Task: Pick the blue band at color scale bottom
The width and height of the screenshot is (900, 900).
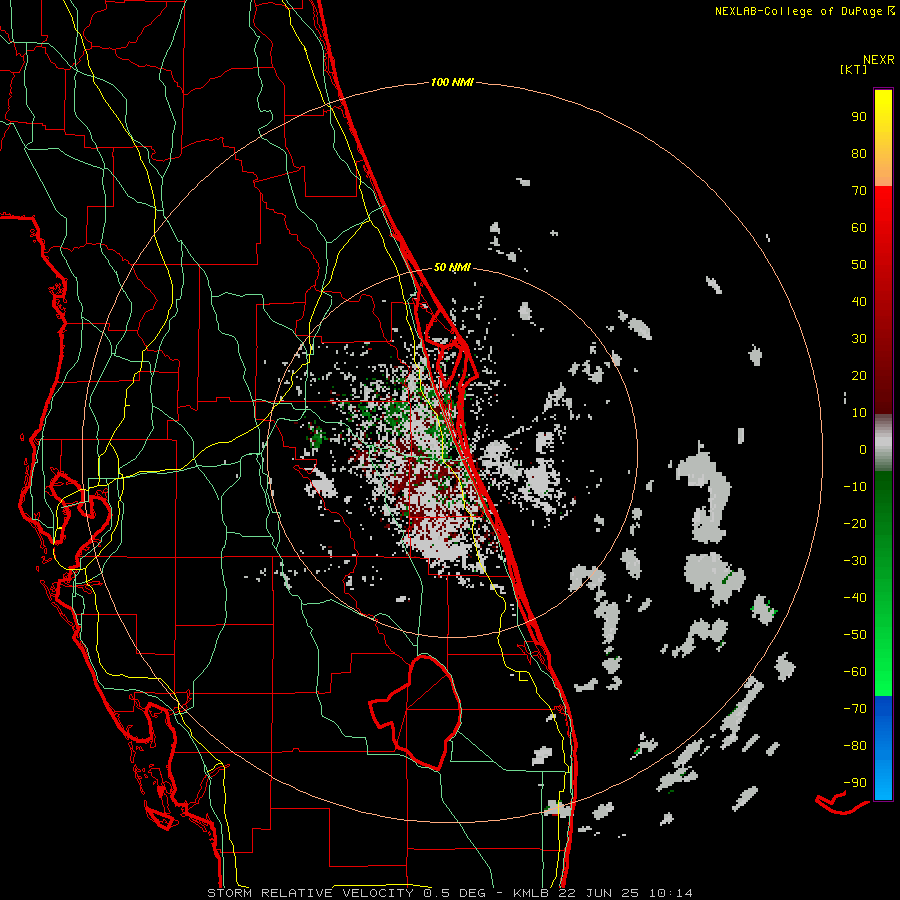Action: coord(883,748)
